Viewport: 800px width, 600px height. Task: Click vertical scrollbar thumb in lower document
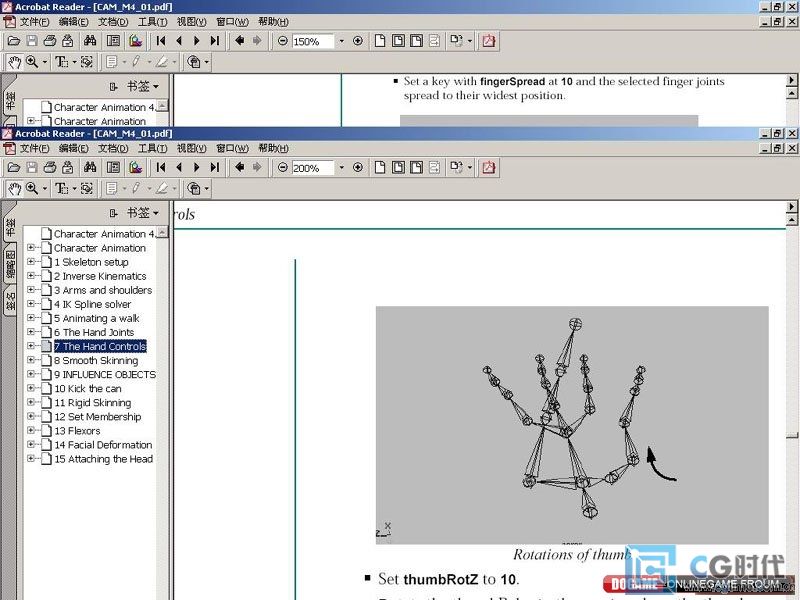coord(792,435)
